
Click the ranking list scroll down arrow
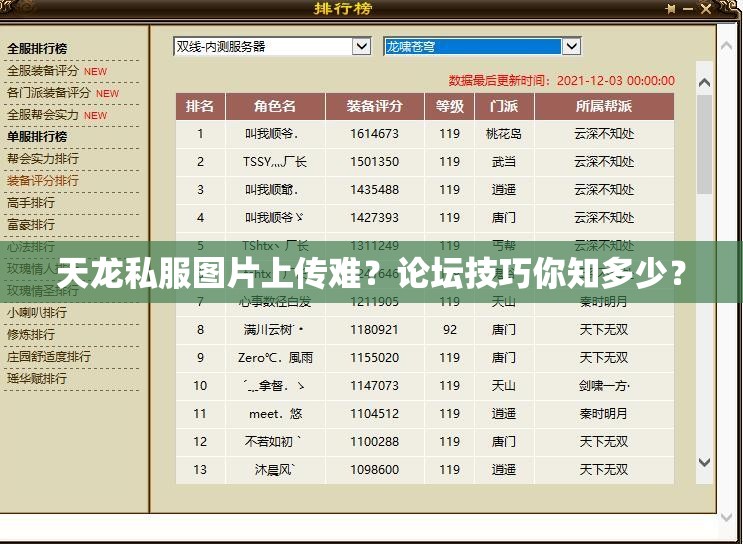point(705,462)
